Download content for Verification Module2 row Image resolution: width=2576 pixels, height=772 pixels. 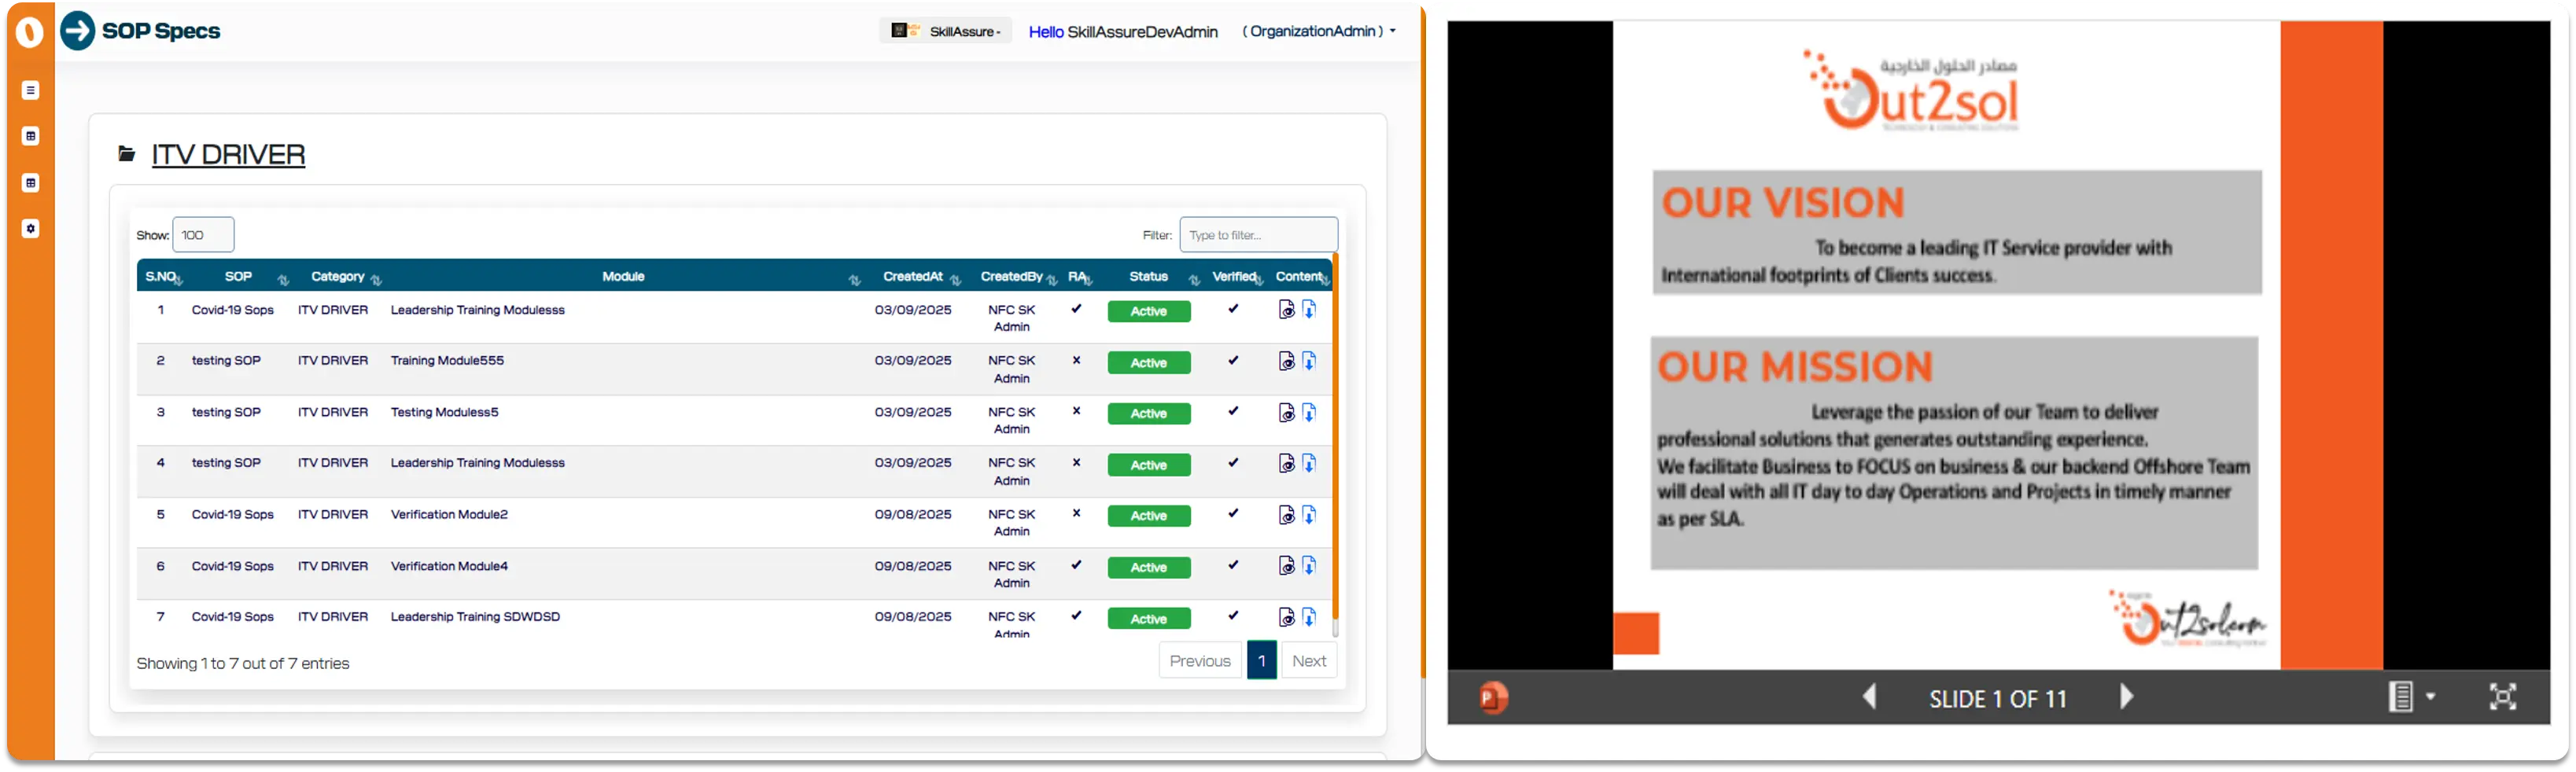[x=1309, y=516]
